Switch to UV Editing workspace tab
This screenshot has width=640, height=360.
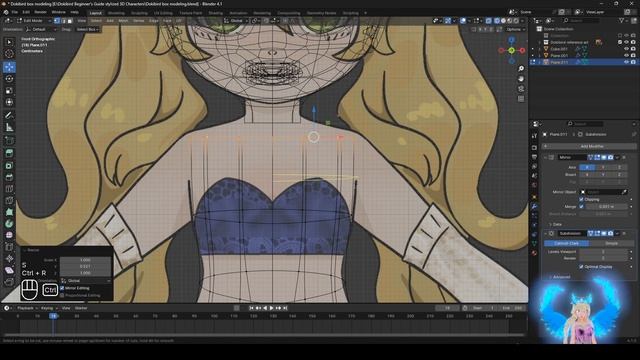[x=163, y=13]
